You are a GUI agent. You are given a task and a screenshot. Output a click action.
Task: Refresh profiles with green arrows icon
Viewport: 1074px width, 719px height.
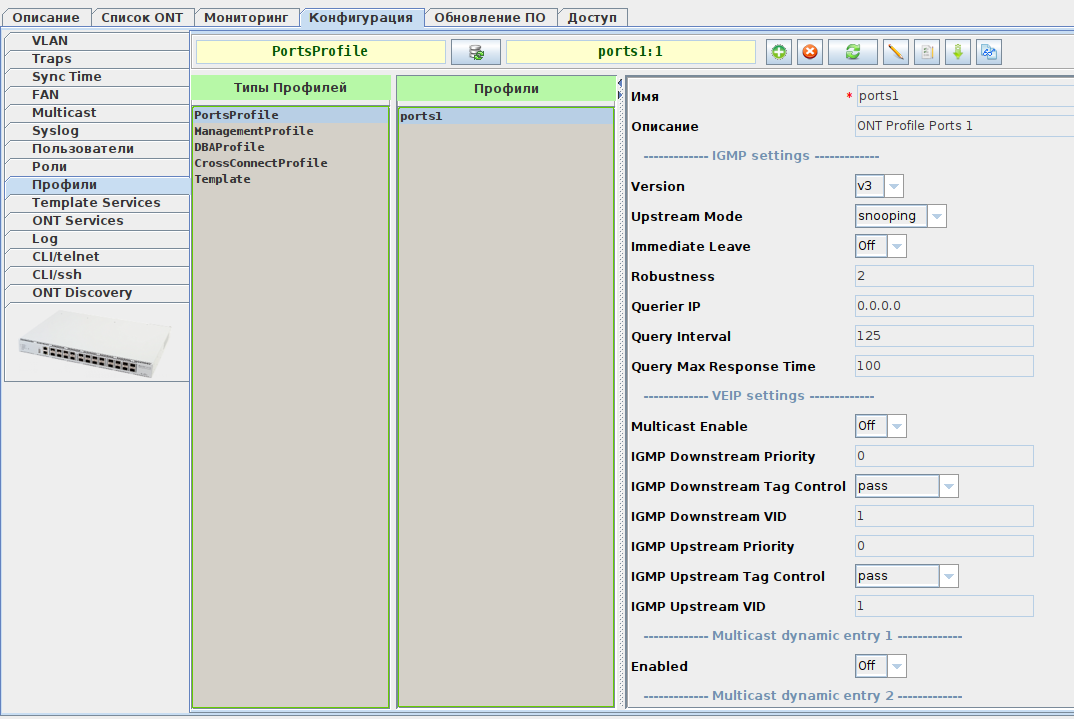point(853,52)
